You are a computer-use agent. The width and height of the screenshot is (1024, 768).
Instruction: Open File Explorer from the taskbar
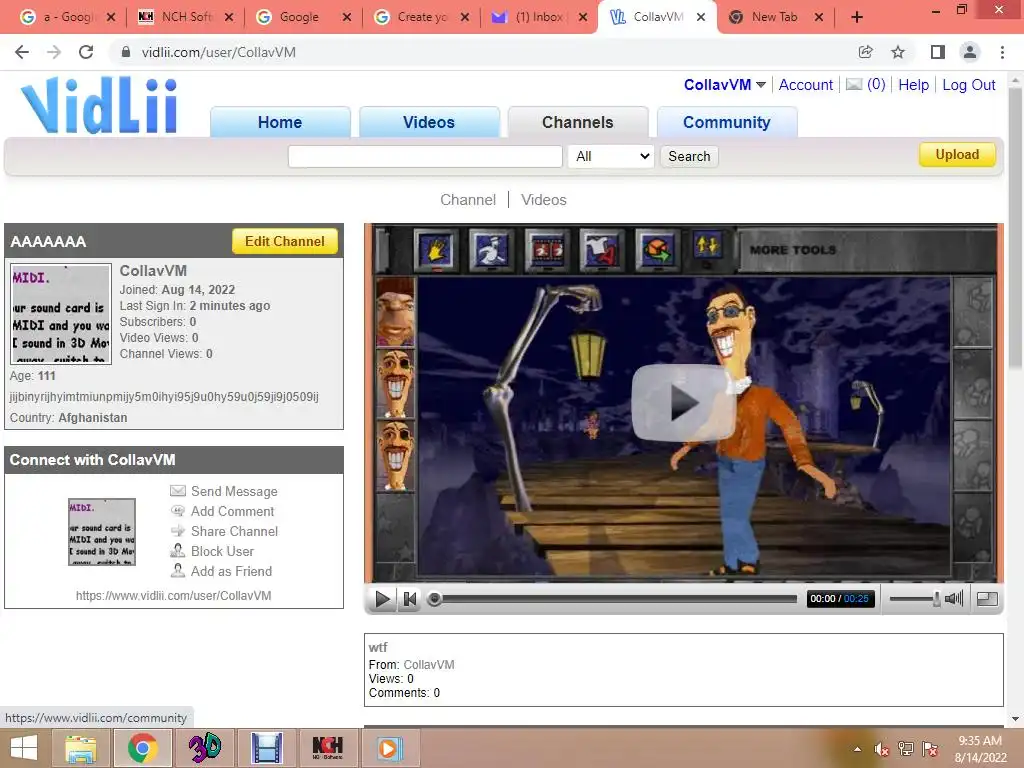[80, 748]
